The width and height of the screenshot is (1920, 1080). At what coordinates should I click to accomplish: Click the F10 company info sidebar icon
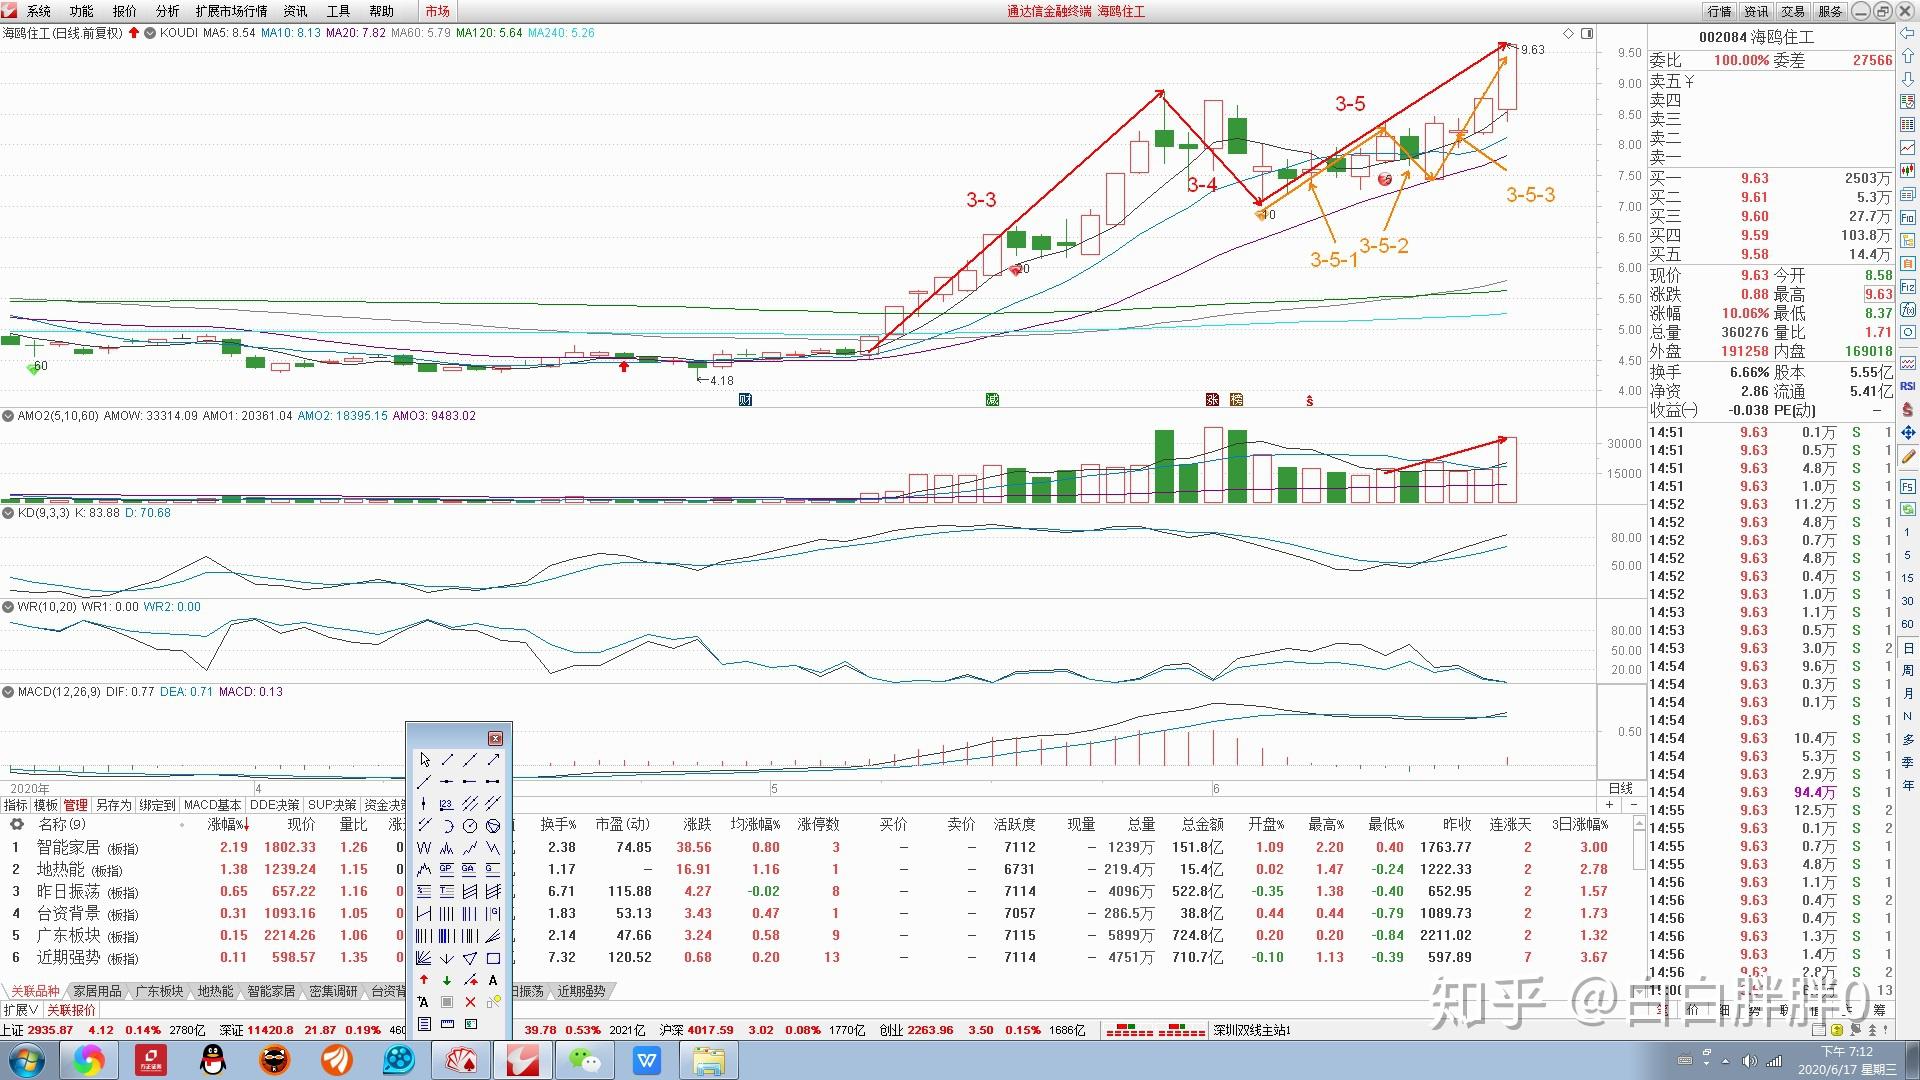pos(1908,218)
